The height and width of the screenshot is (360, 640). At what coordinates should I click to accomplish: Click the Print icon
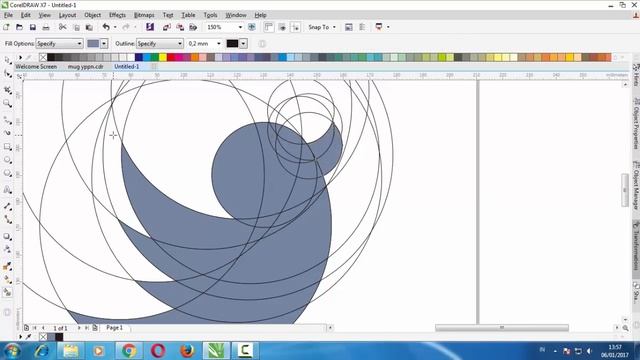(46, 27)
